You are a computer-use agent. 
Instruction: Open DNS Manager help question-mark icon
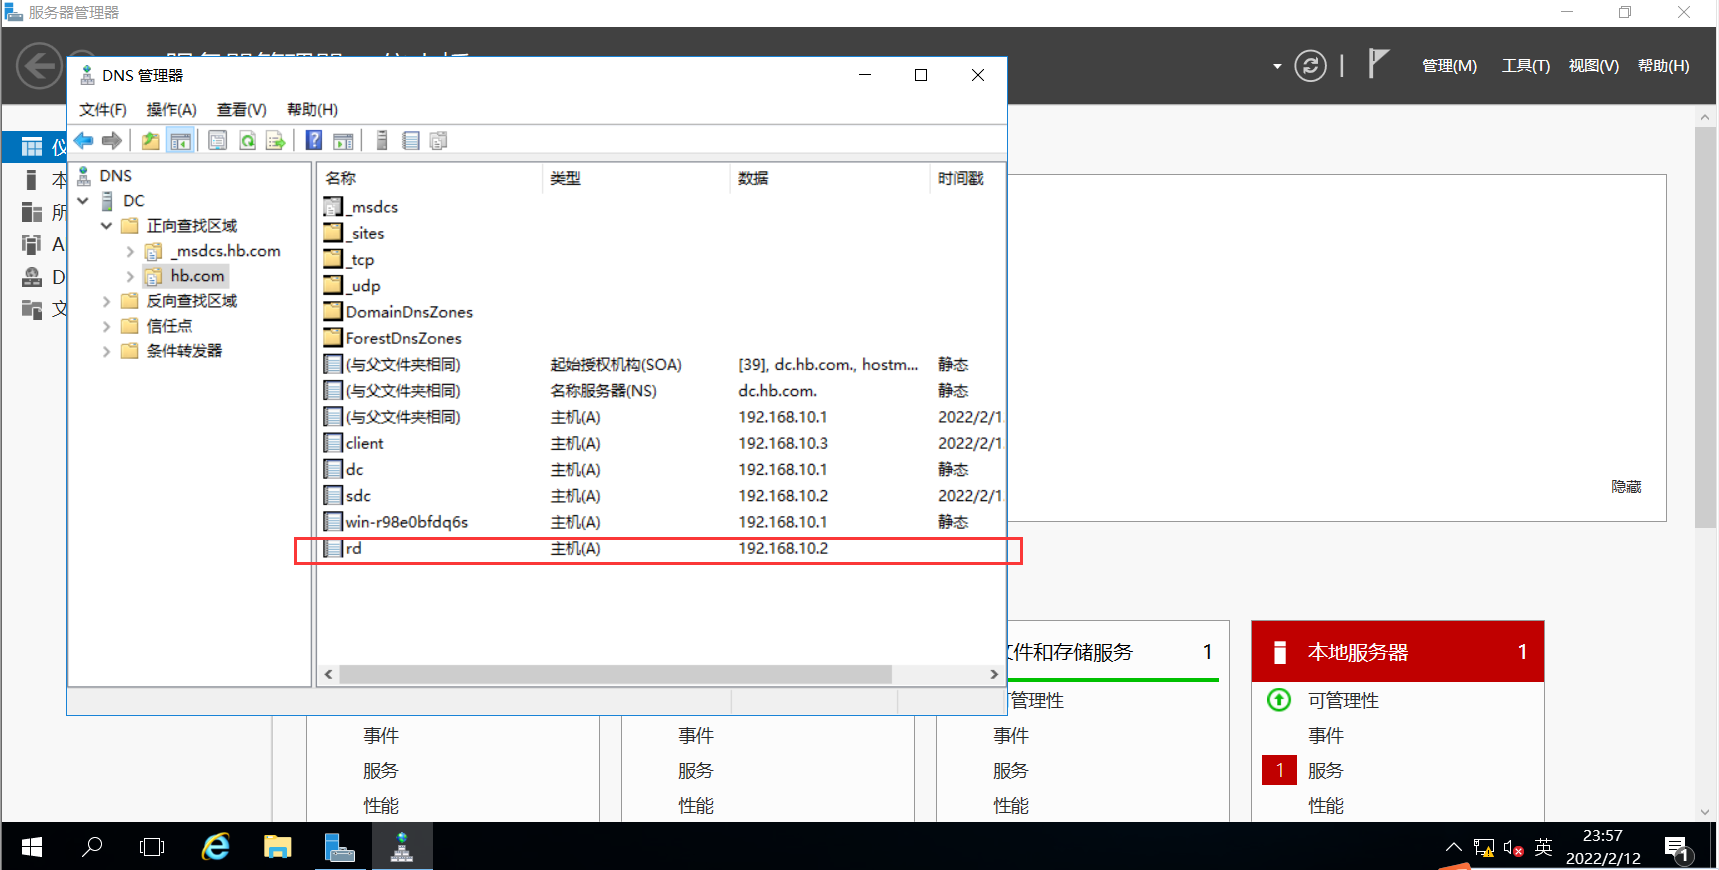[x=314, y=141]
